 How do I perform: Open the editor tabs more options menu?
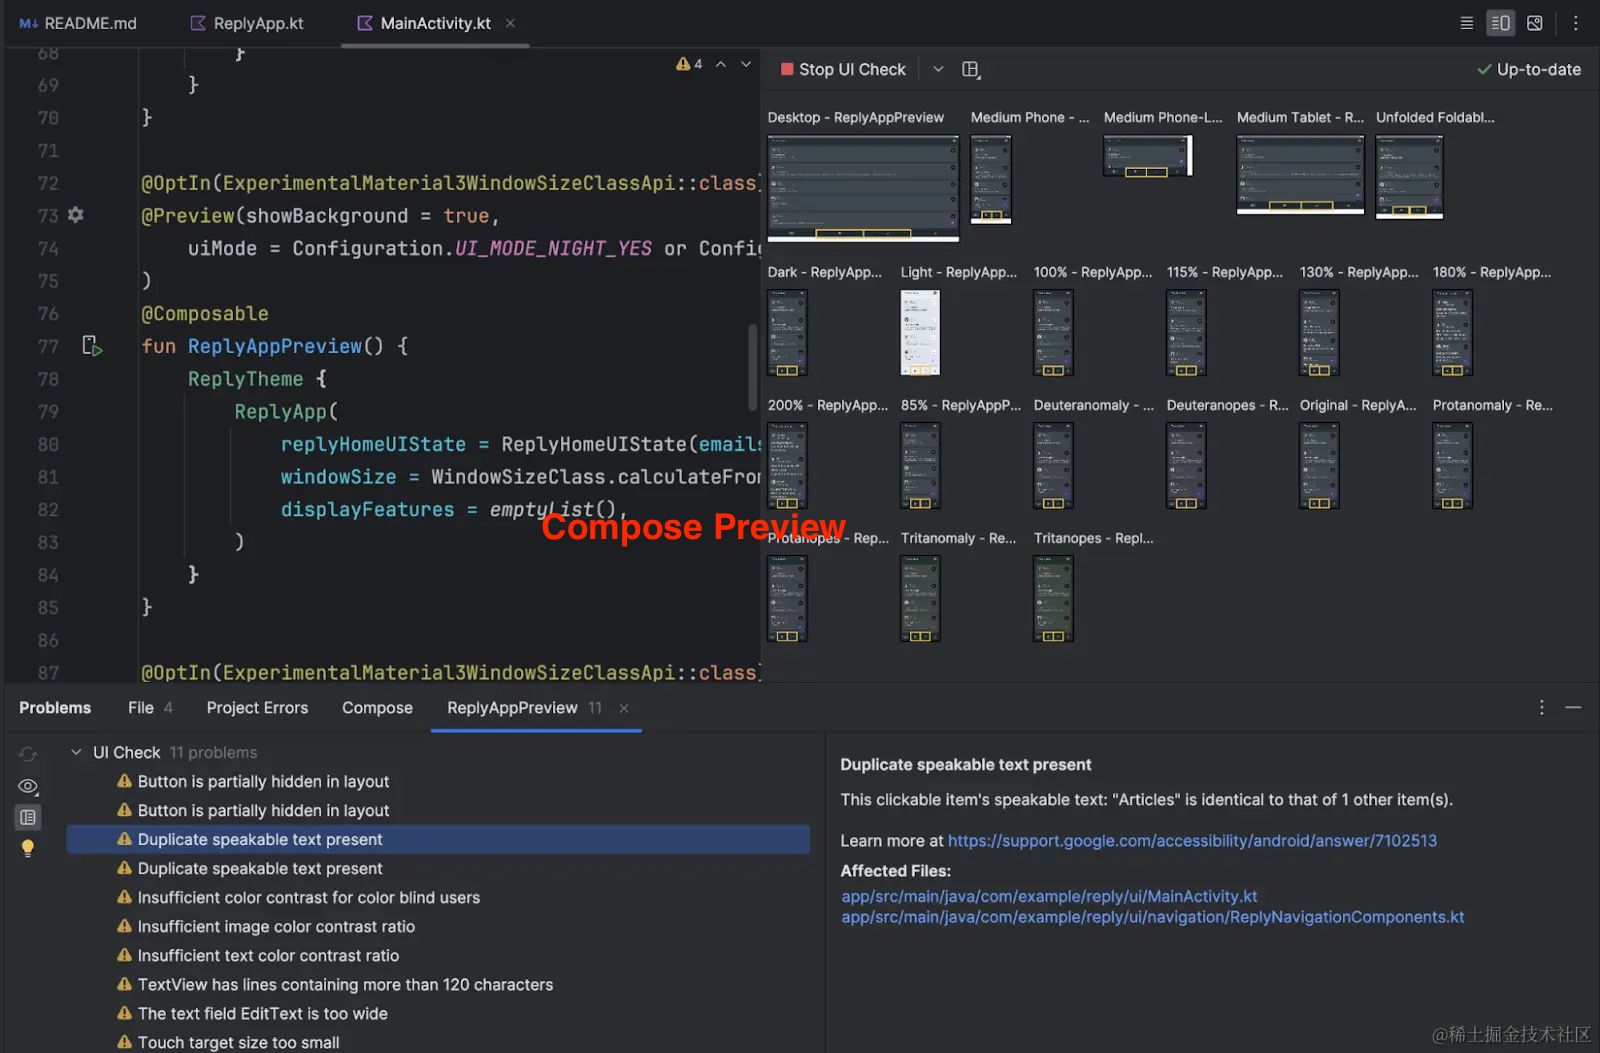click(x=1575, y=23)
